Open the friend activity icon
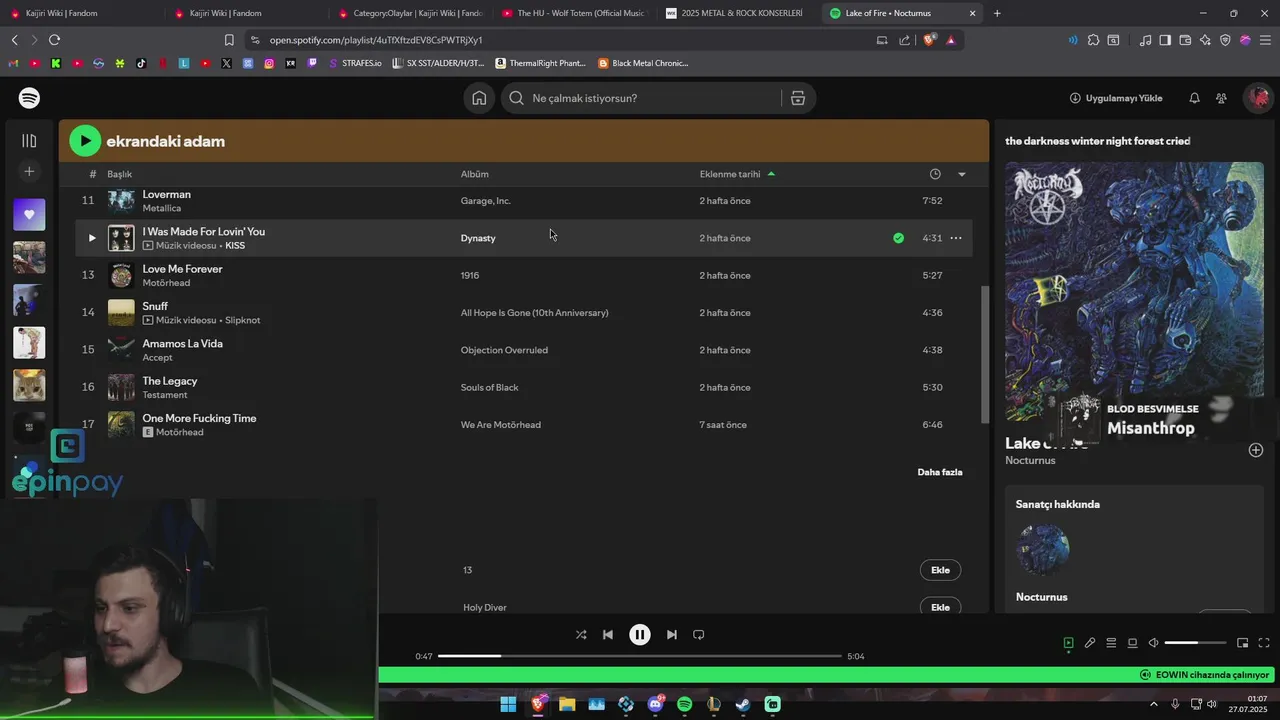Screen dimensions: 1280x720 point(1221,98)
